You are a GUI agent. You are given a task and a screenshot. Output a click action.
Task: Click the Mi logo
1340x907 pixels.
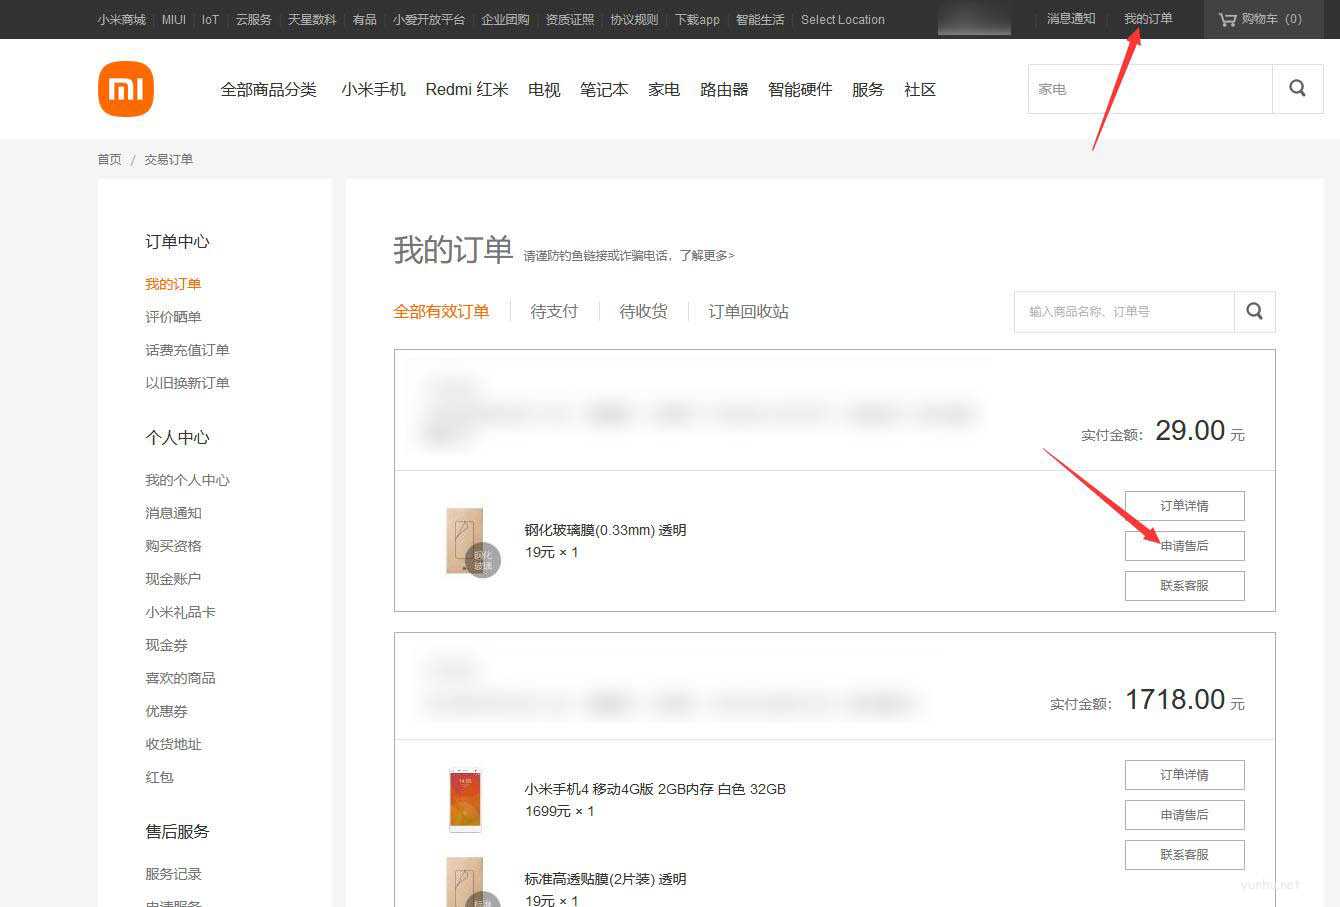125,88
